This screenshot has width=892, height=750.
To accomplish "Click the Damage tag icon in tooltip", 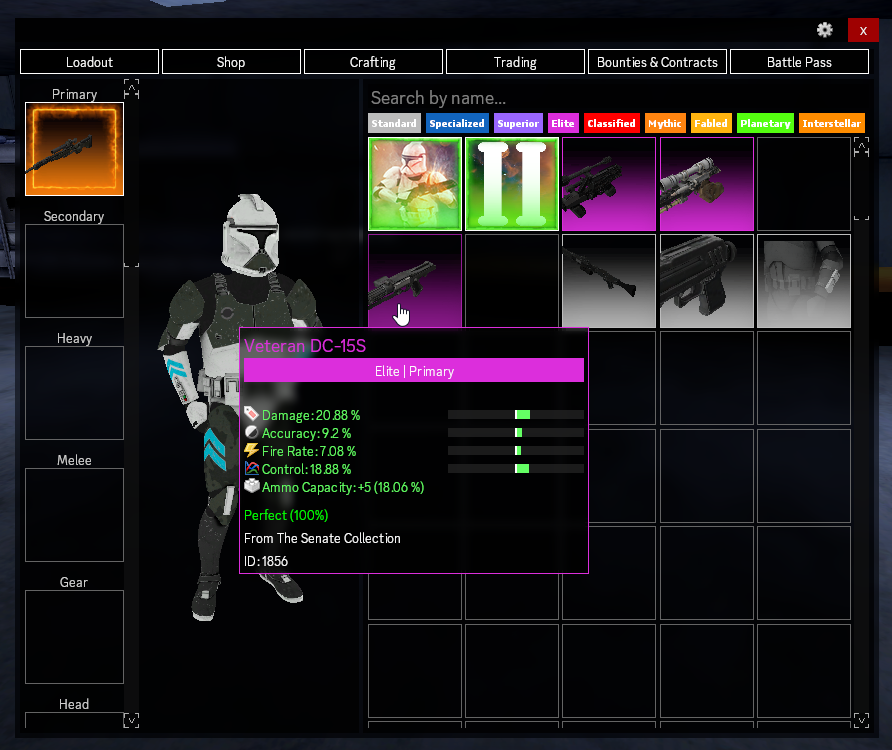I will (251, 413).
